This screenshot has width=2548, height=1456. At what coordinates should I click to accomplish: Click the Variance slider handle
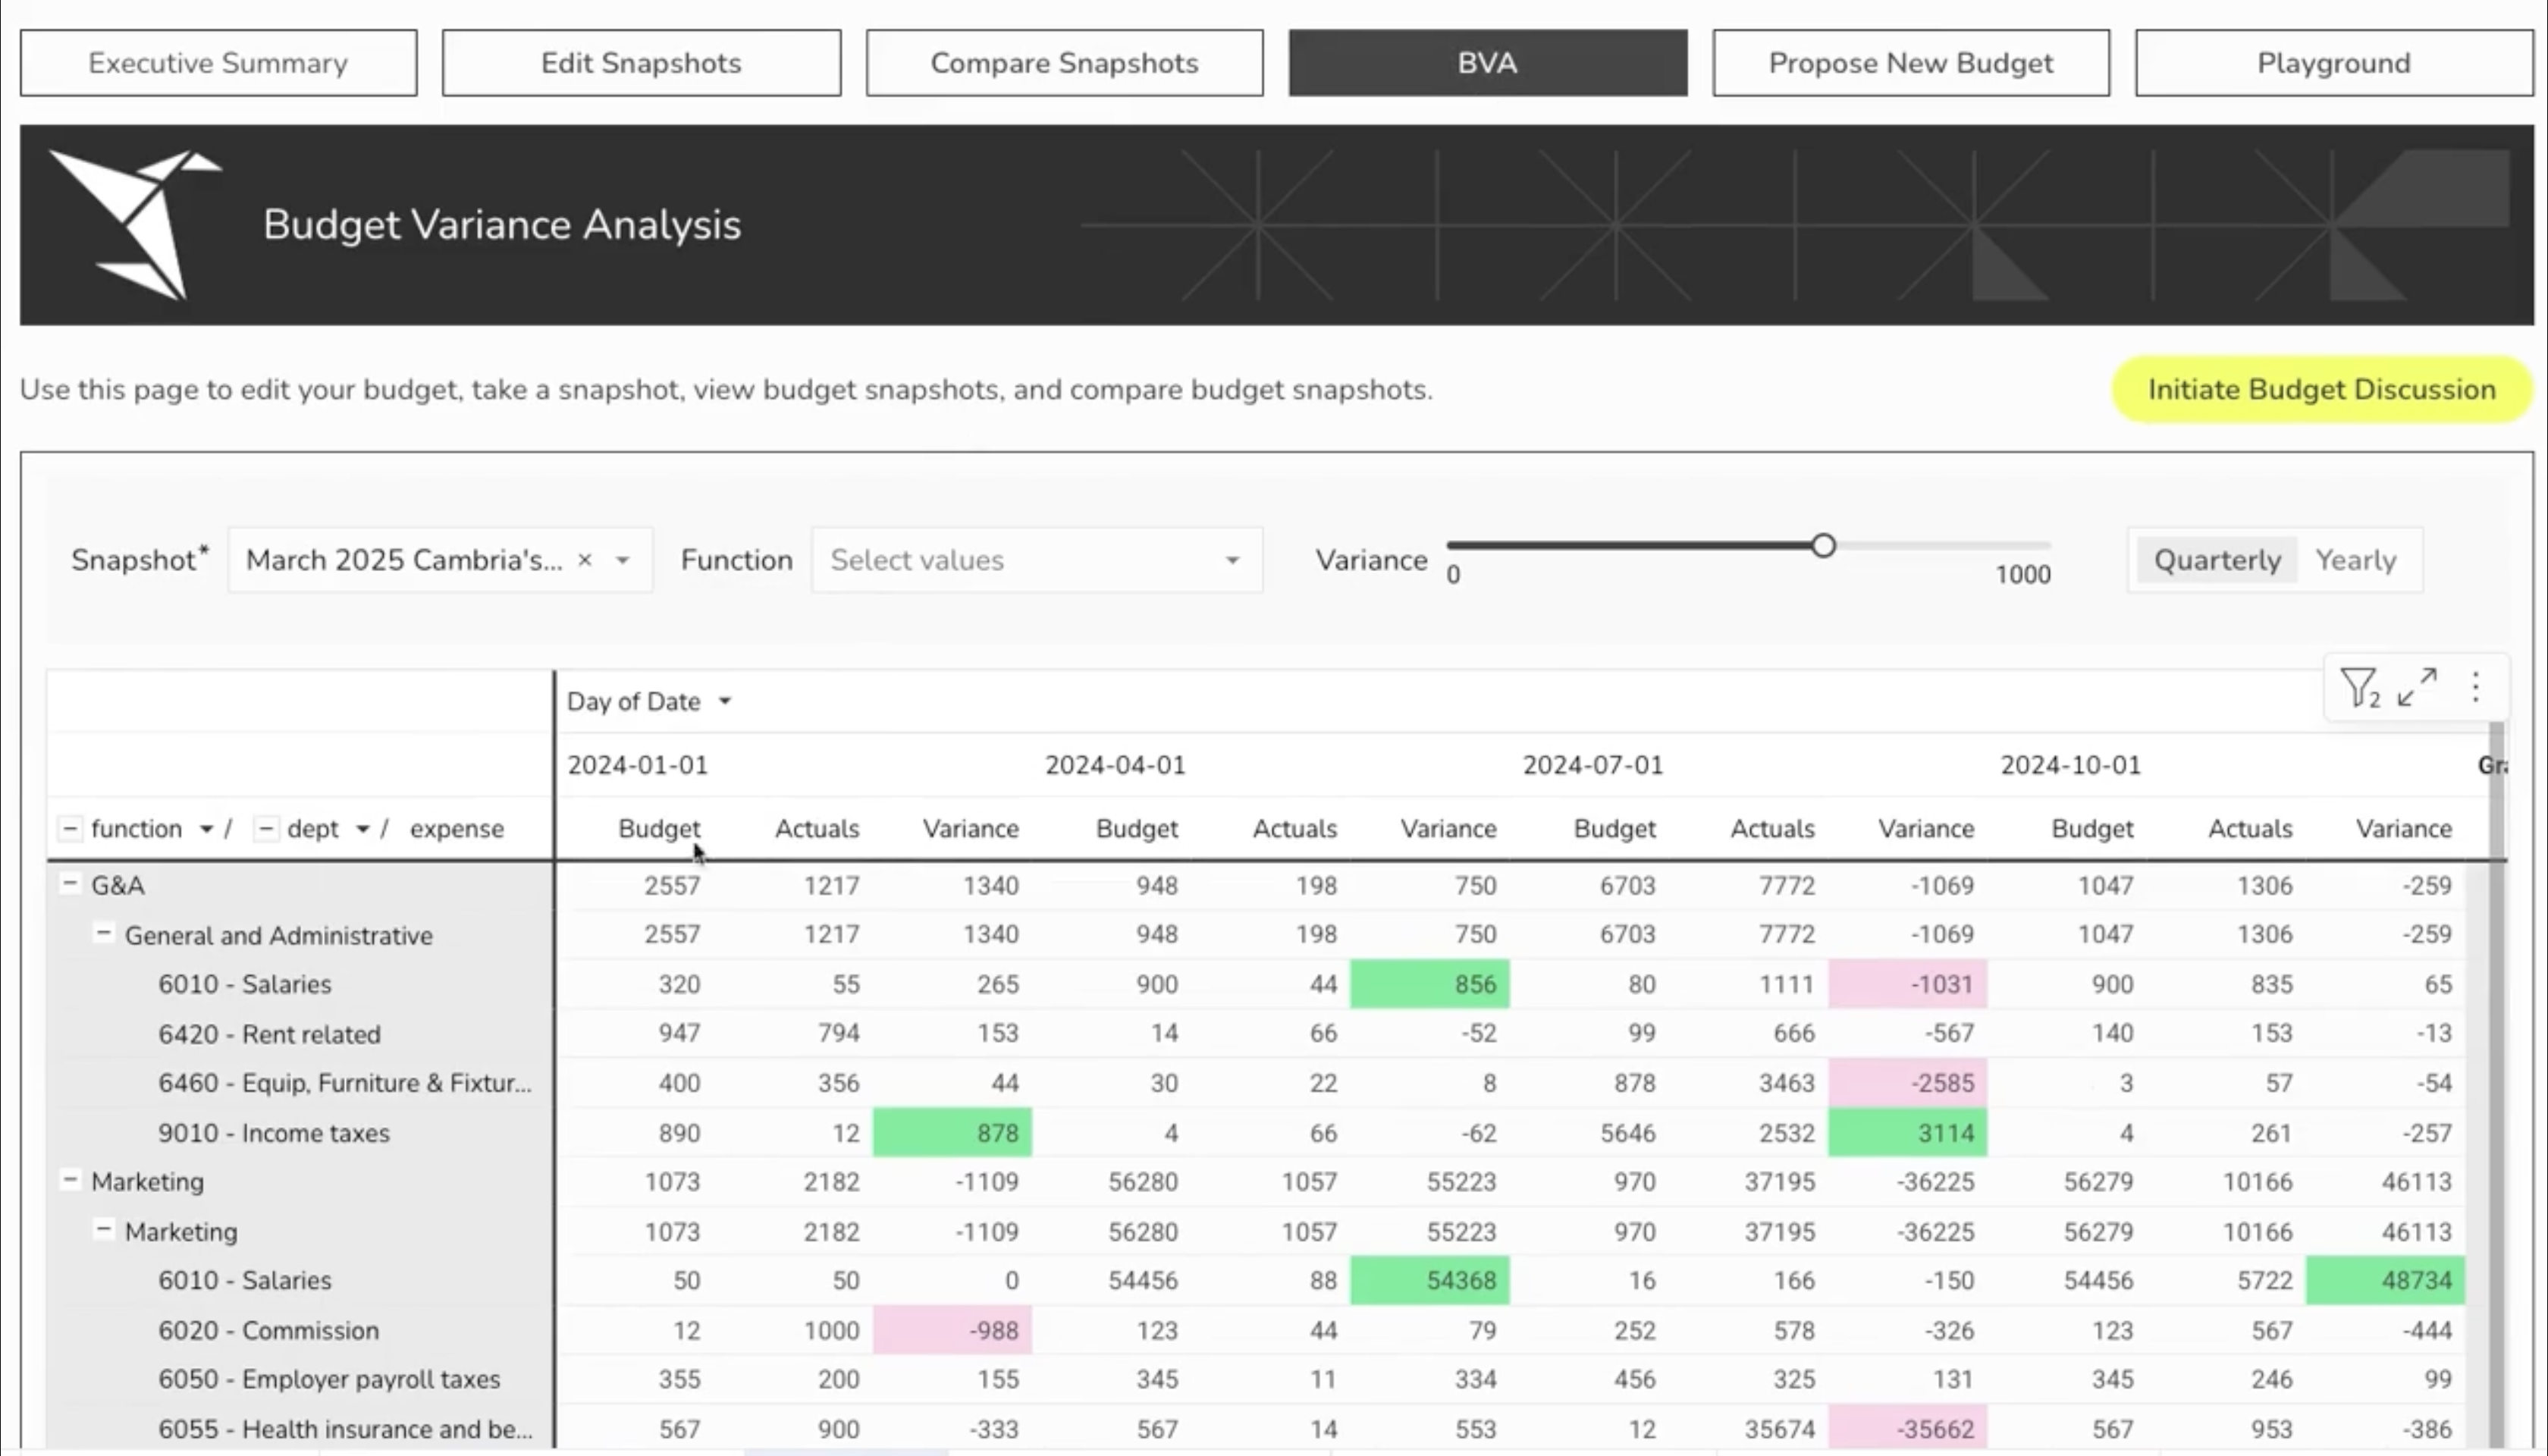[x=1823, y=546]
